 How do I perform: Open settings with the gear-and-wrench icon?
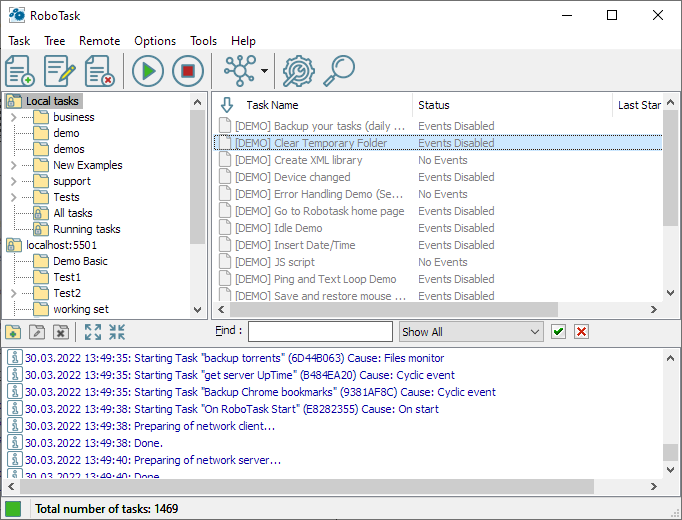[x=299, y=70]
